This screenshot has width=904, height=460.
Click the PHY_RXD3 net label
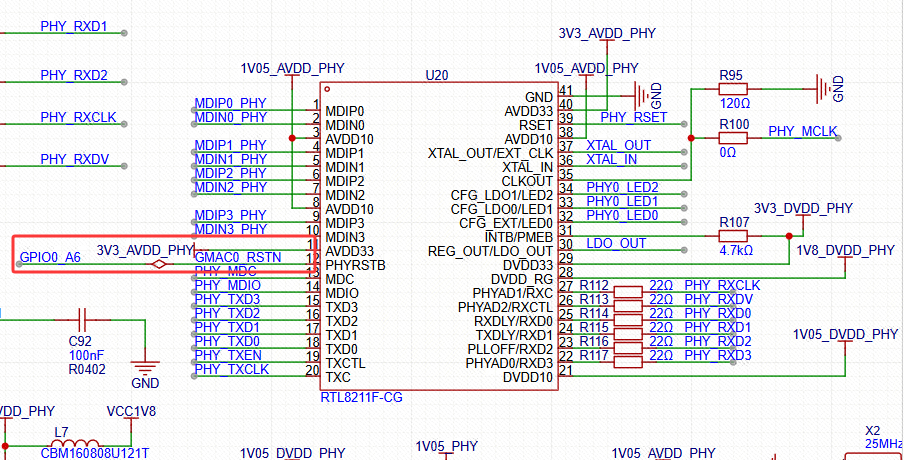tap(718, 355)
